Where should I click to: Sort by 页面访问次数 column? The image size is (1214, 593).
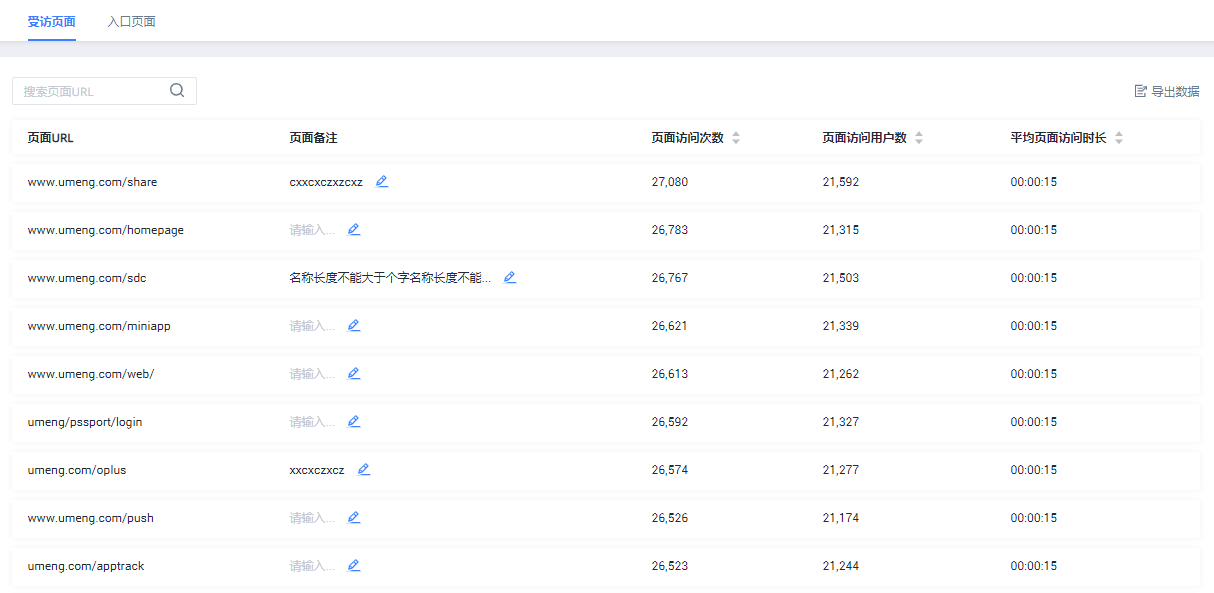coord(736,138)
